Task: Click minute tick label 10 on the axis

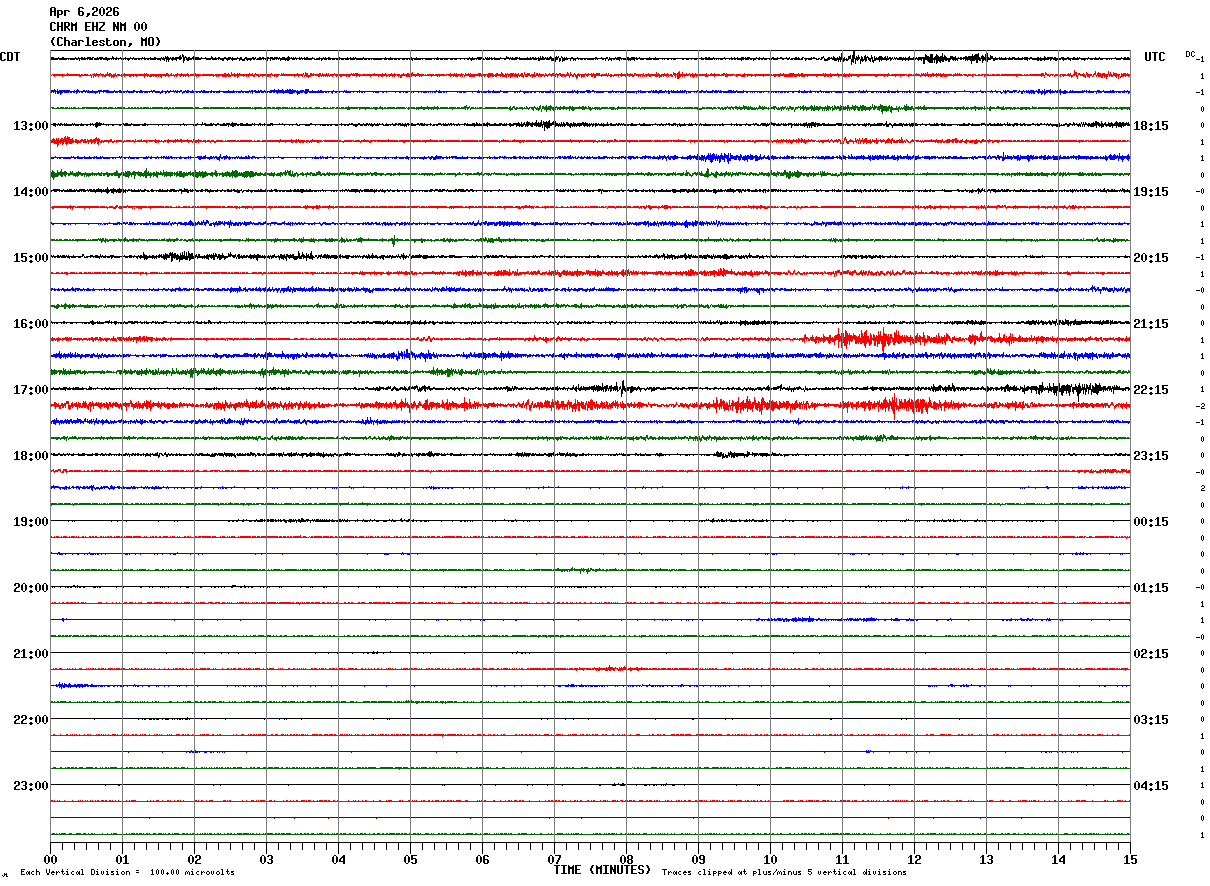Action: pos(770,859)
